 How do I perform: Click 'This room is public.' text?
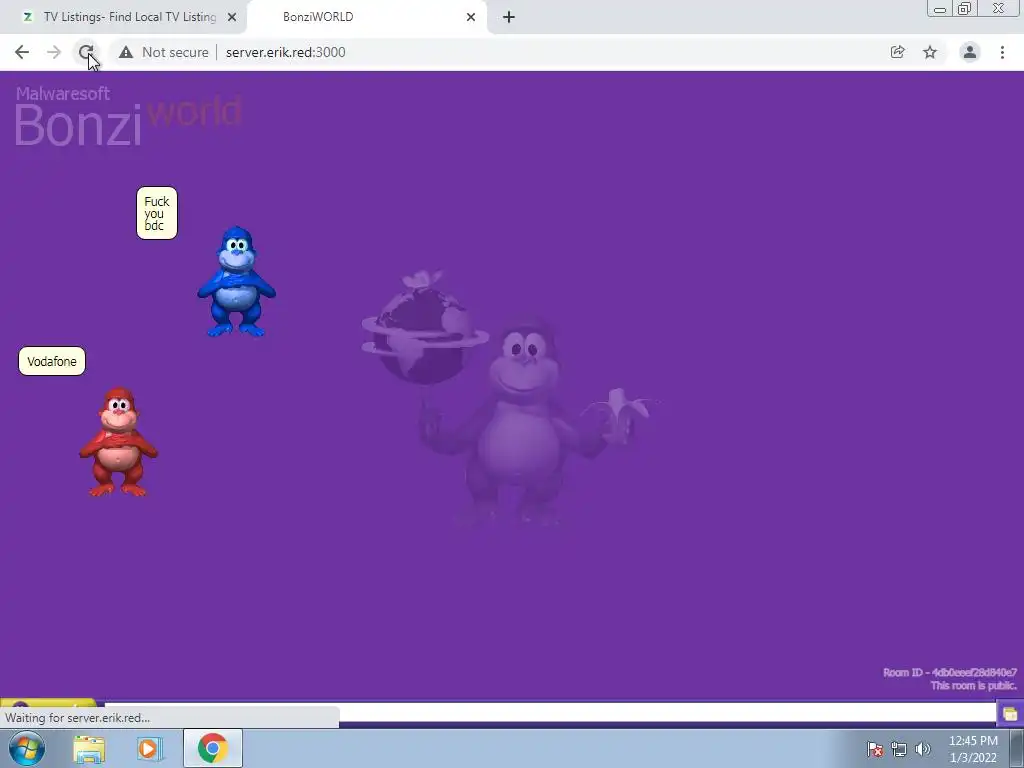pyautogui.click(x=973, y=685)
